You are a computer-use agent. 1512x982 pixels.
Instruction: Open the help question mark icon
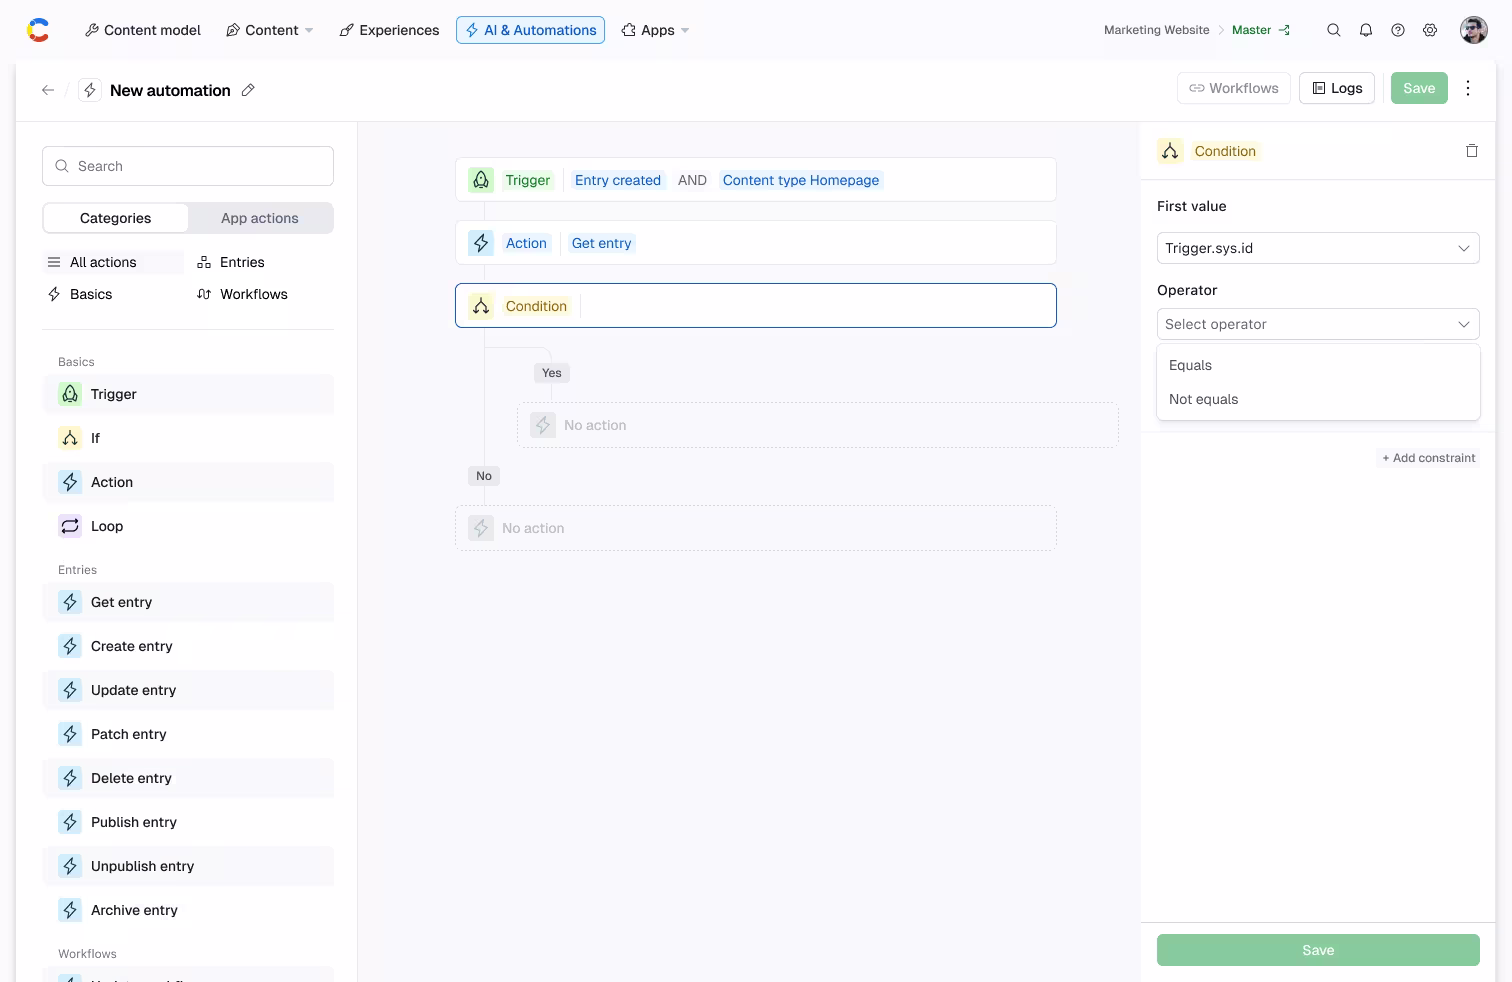(x=1398, y=30)
